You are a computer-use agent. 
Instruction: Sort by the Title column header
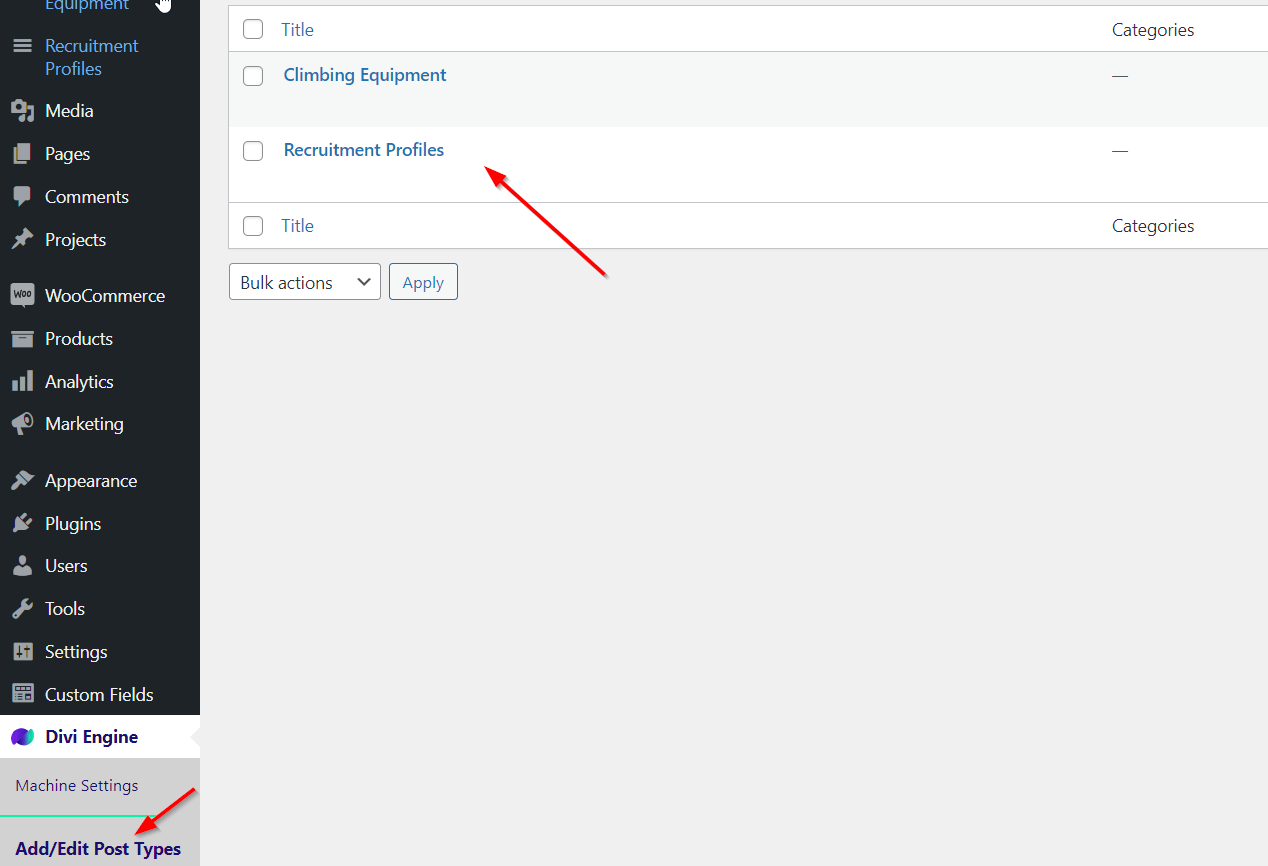(297, 30)
